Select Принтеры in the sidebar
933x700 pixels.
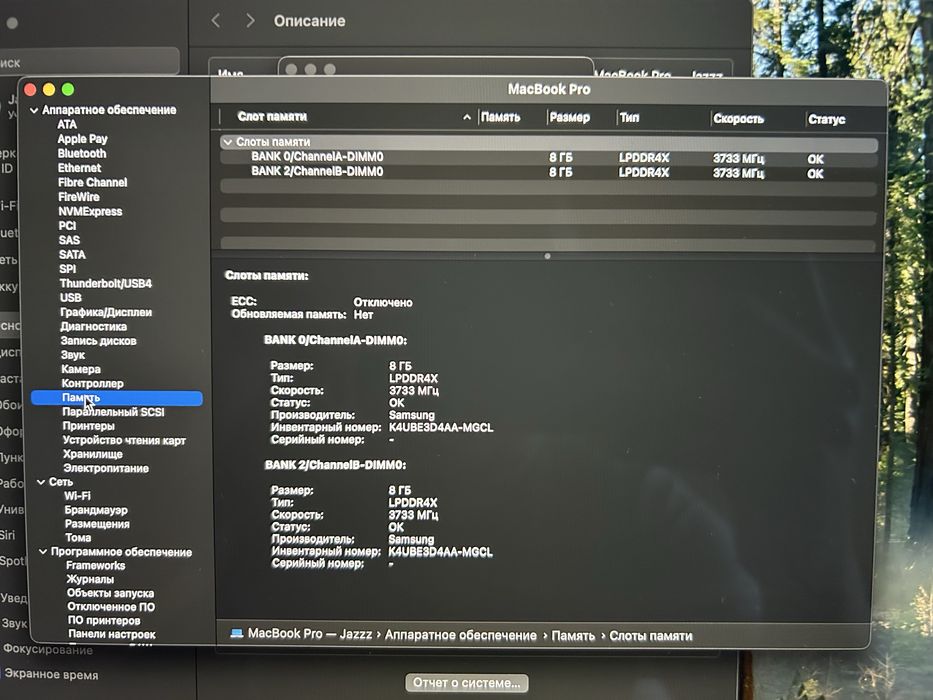(89, 426)
